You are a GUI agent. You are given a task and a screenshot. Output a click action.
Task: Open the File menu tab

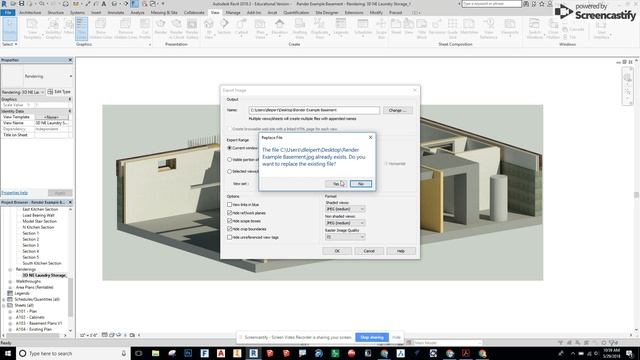(8, 13)
